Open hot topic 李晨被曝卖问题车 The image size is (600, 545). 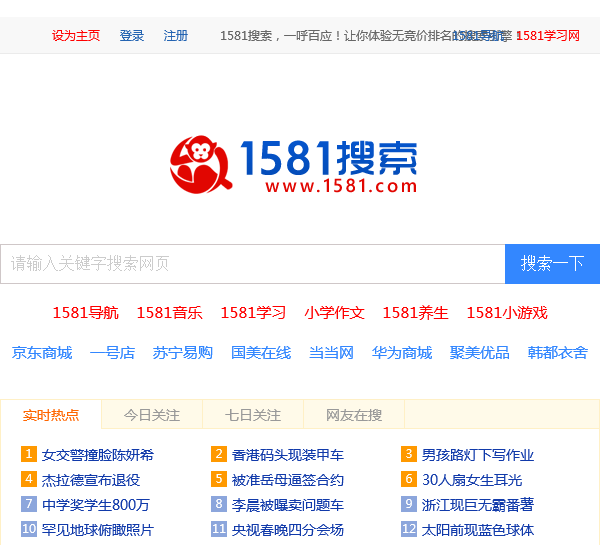point(287,505)
